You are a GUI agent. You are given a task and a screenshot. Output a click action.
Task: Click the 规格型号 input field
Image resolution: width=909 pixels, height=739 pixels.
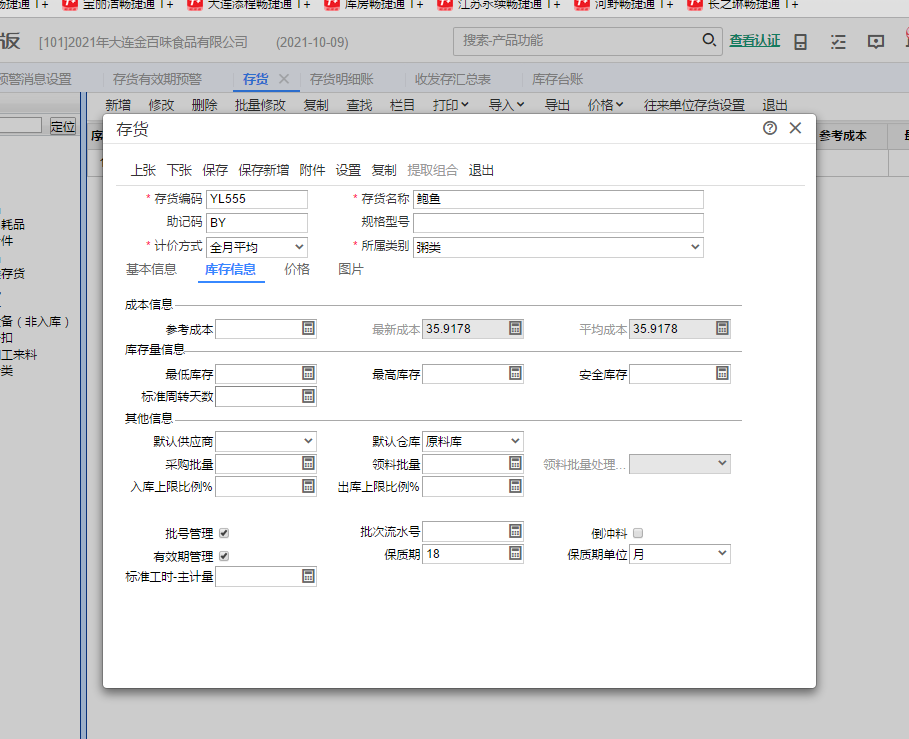point(558,223)
